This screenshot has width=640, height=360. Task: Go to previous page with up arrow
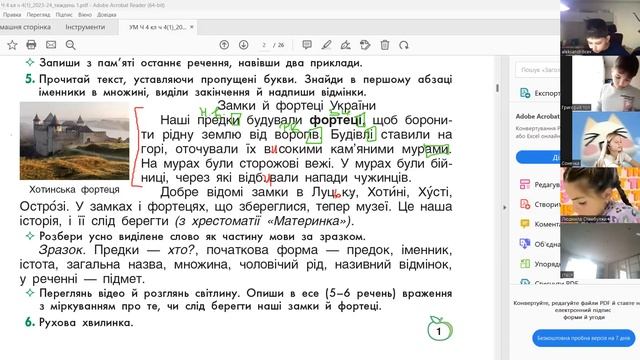point(224,45)
